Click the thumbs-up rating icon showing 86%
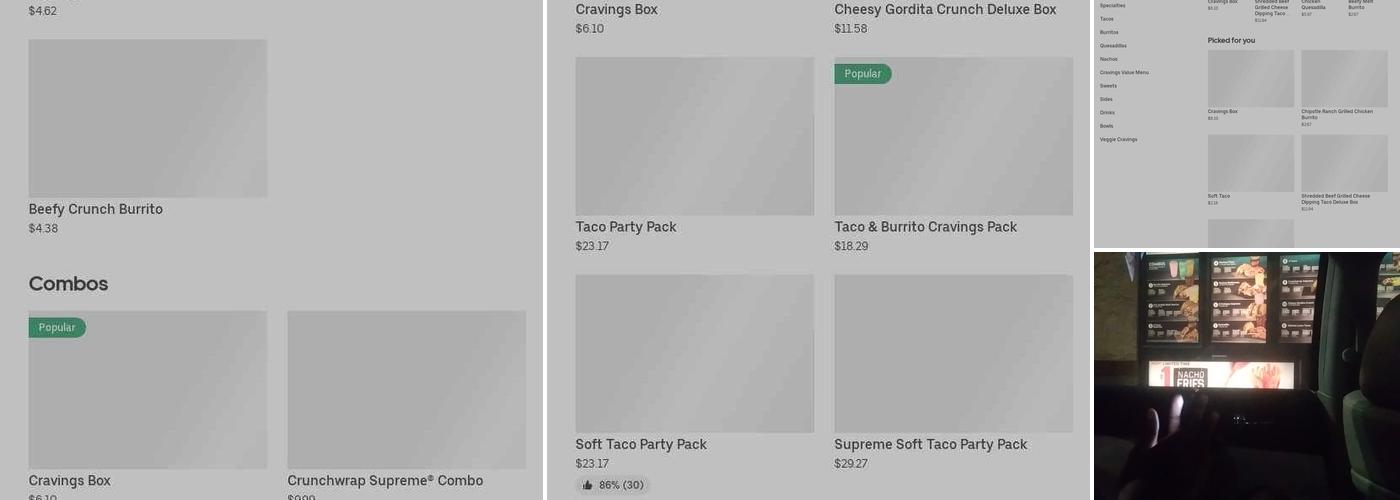1400x500 pixels. [x=588, y=485]
